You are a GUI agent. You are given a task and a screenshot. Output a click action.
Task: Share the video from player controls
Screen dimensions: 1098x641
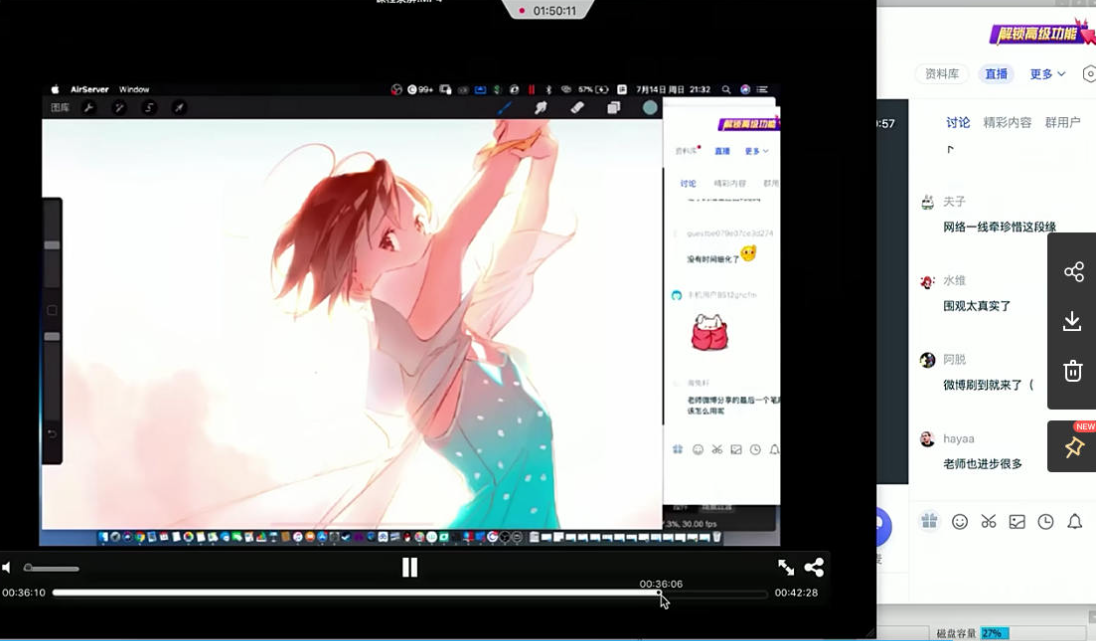pos(814,567)
